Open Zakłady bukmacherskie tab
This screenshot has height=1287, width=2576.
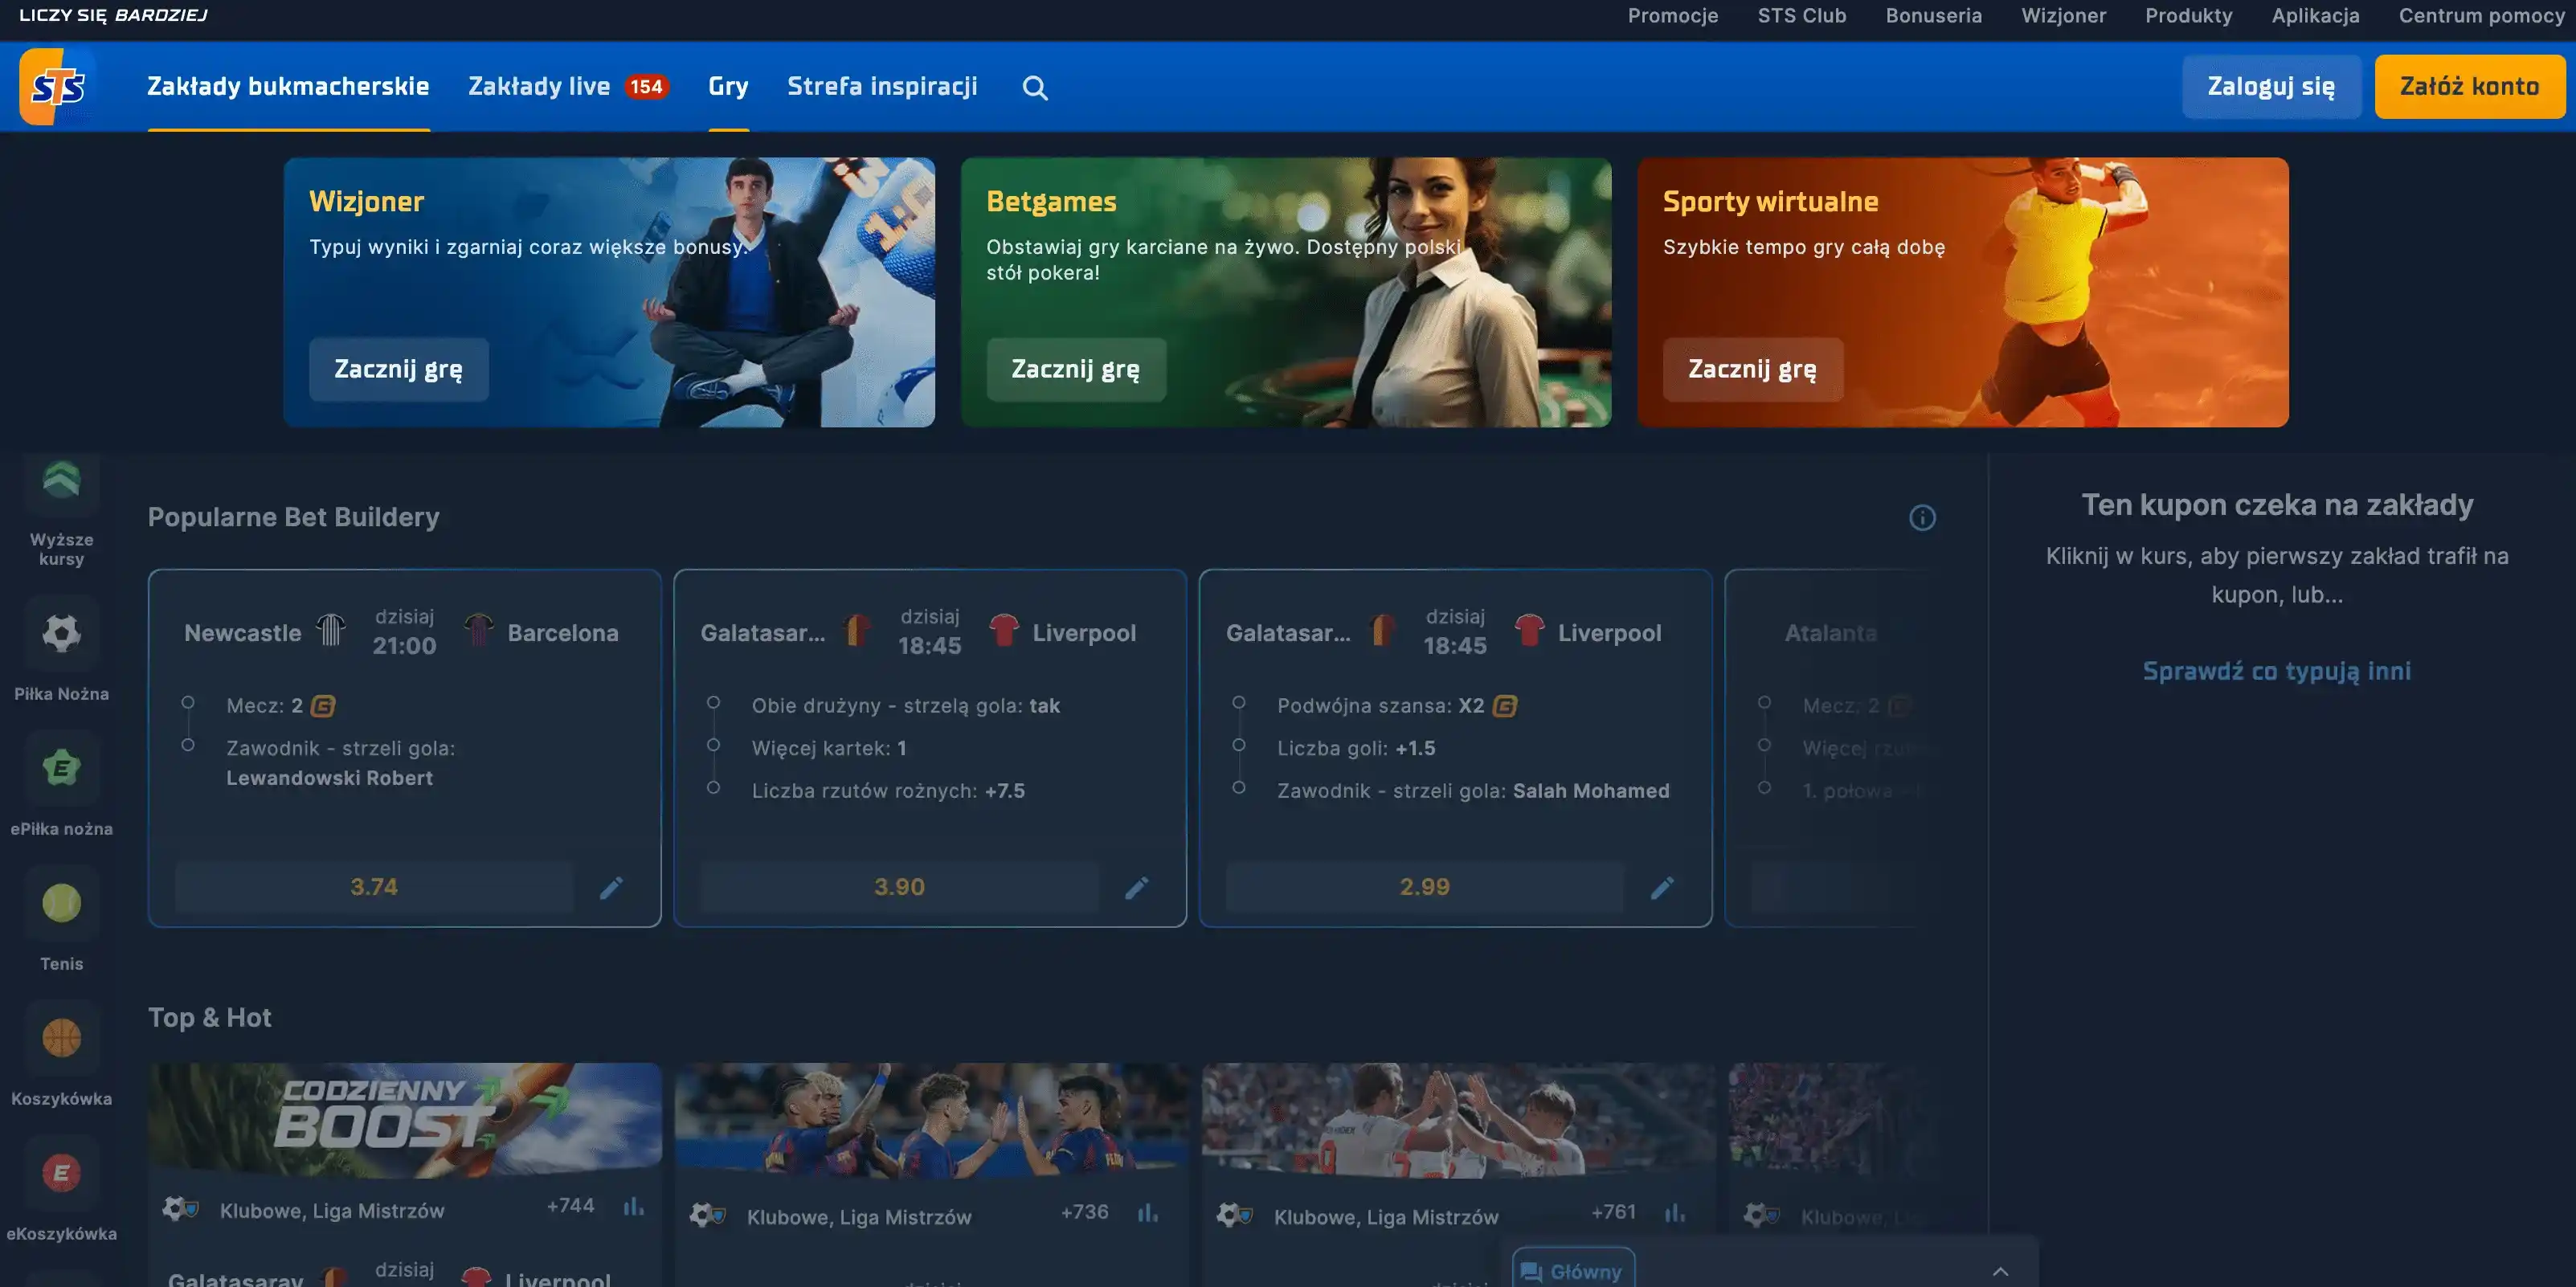point(288,87)
